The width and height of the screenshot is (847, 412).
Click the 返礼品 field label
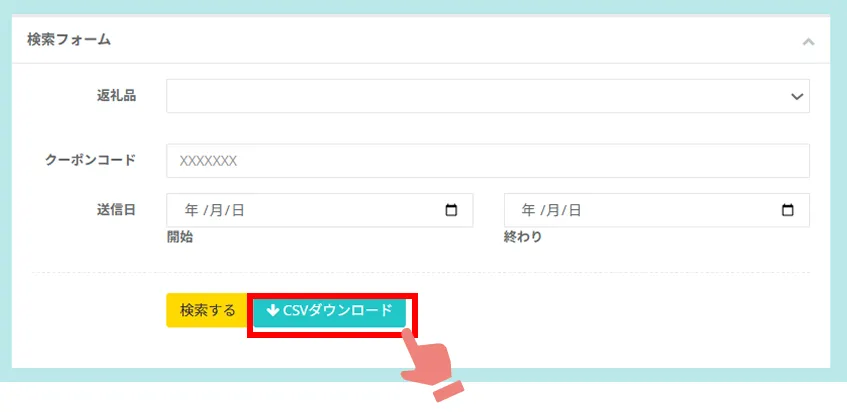pos(116,96)
